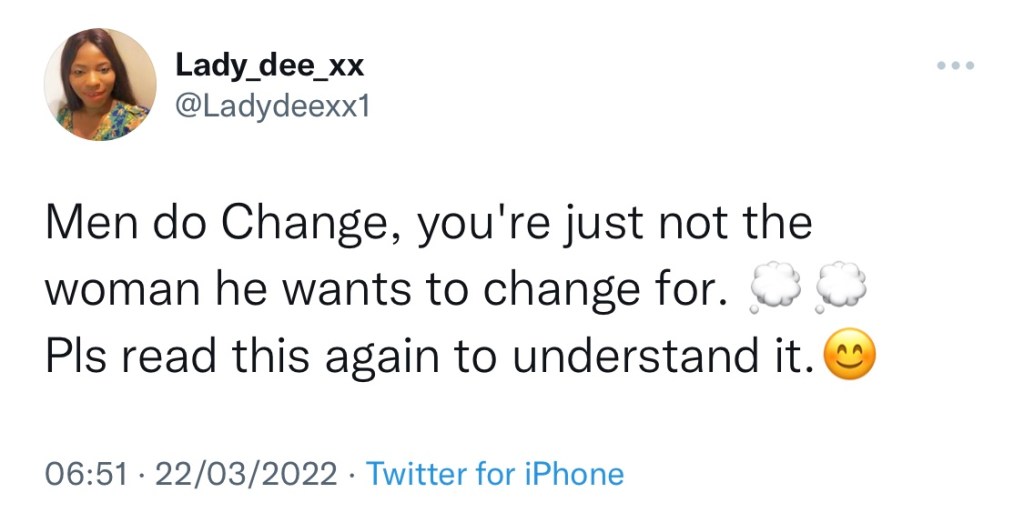1024x513 pixels.
Task: Click the word "understand" in the tweet
Action: (x=641, y=356)
